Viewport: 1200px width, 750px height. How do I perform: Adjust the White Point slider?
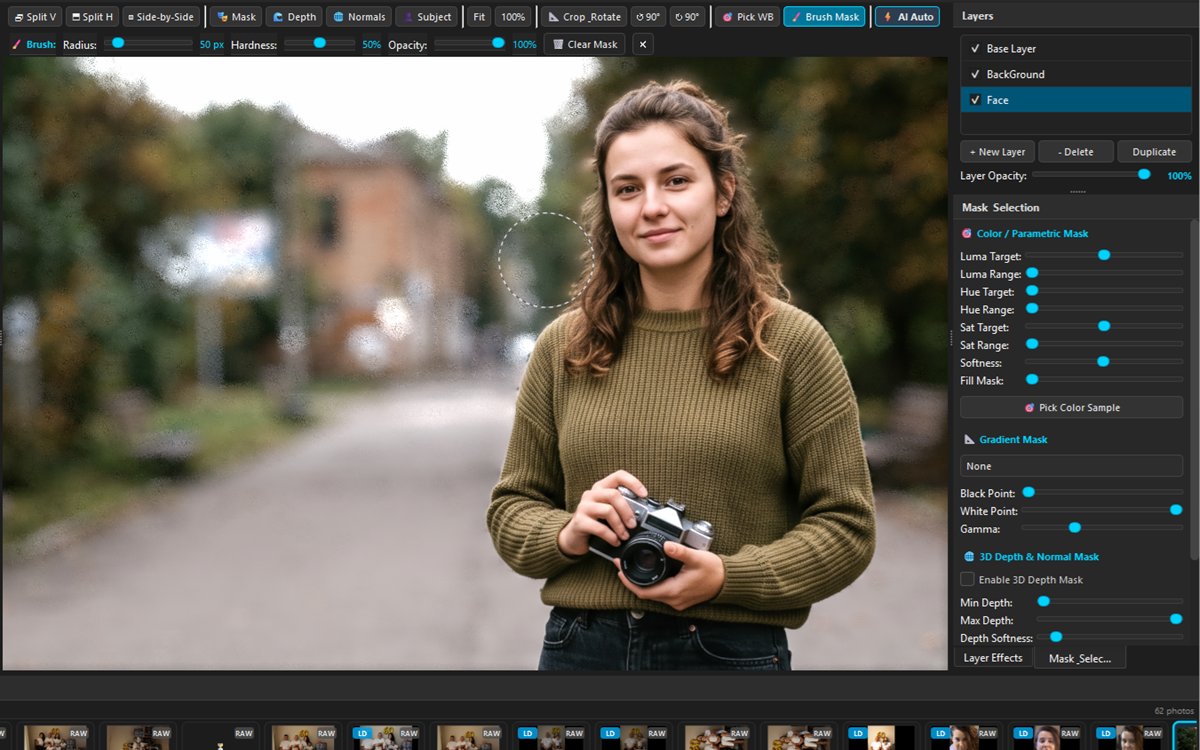pyautogui.click(x=1102, y=511)
